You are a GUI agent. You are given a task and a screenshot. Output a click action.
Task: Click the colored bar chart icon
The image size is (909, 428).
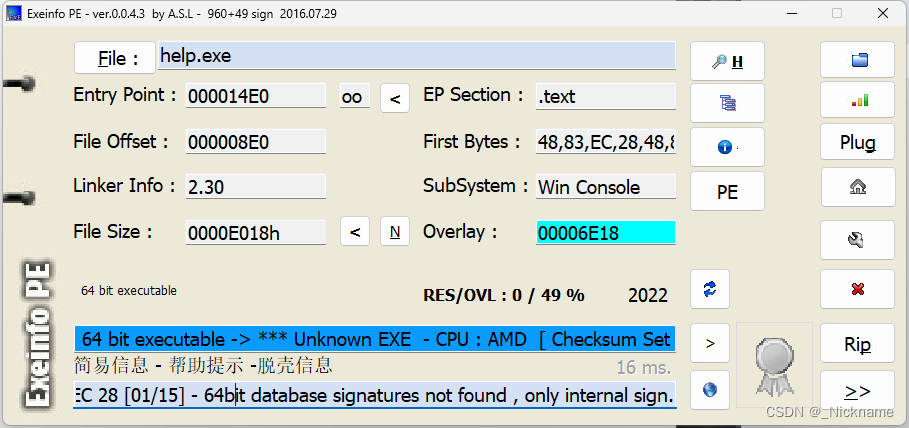857,101
